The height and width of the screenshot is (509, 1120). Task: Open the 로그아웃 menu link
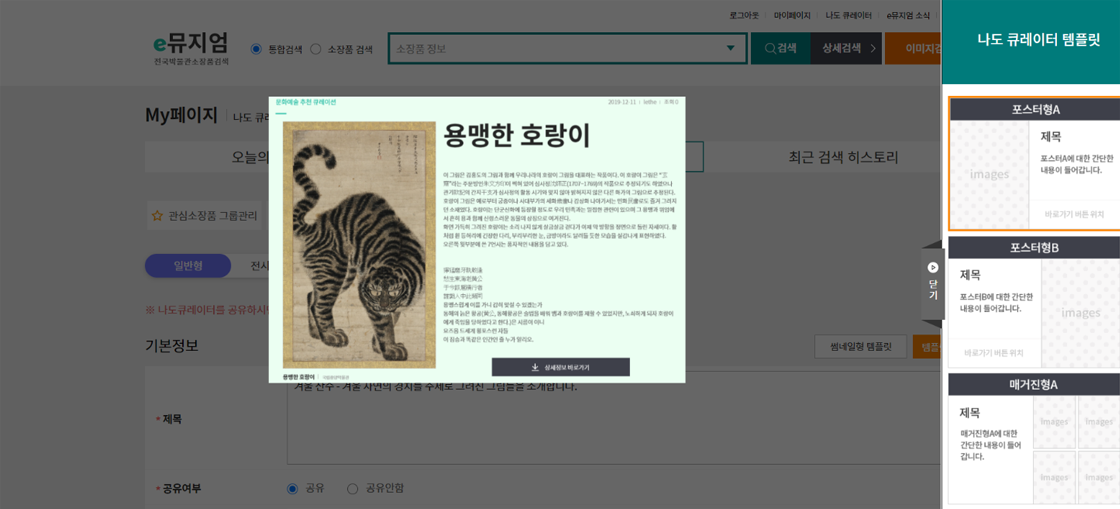[744, 14]
